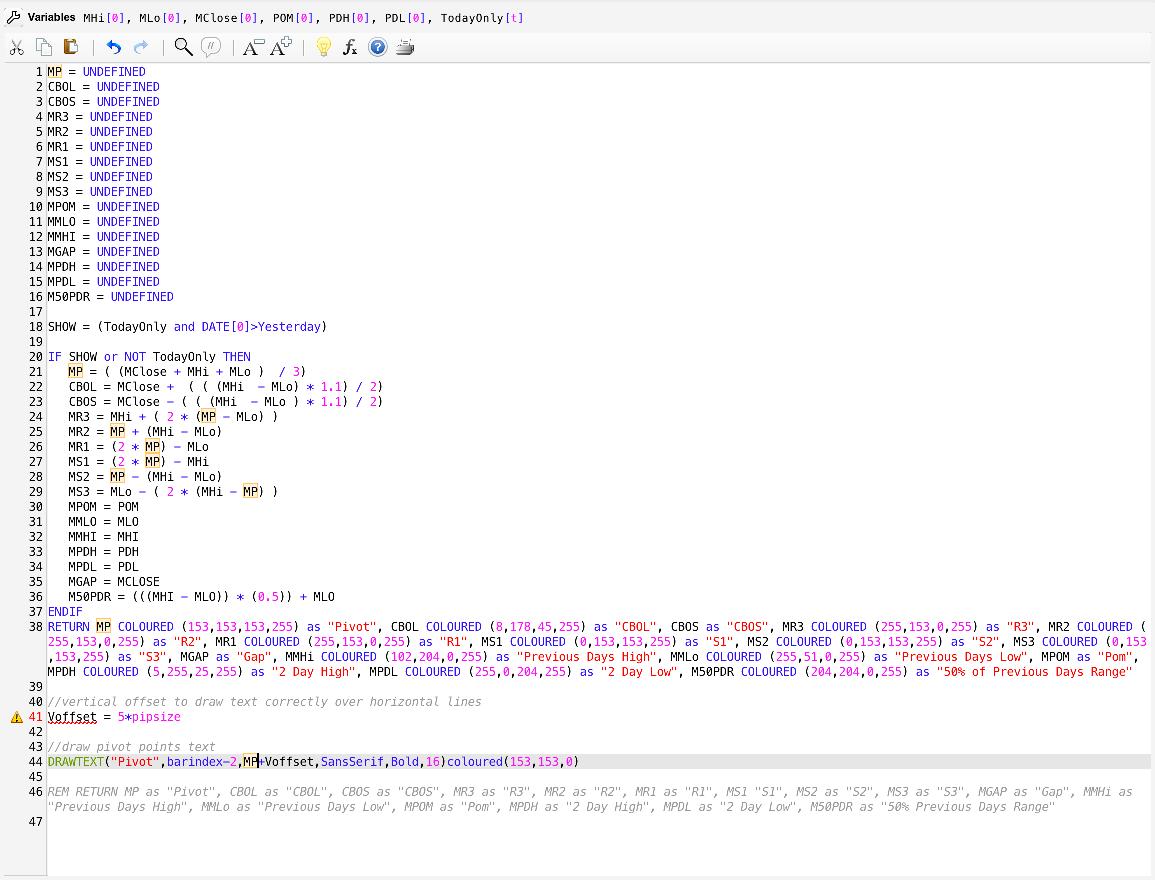
Task: Undo the last edit
Action: [113, 47]
